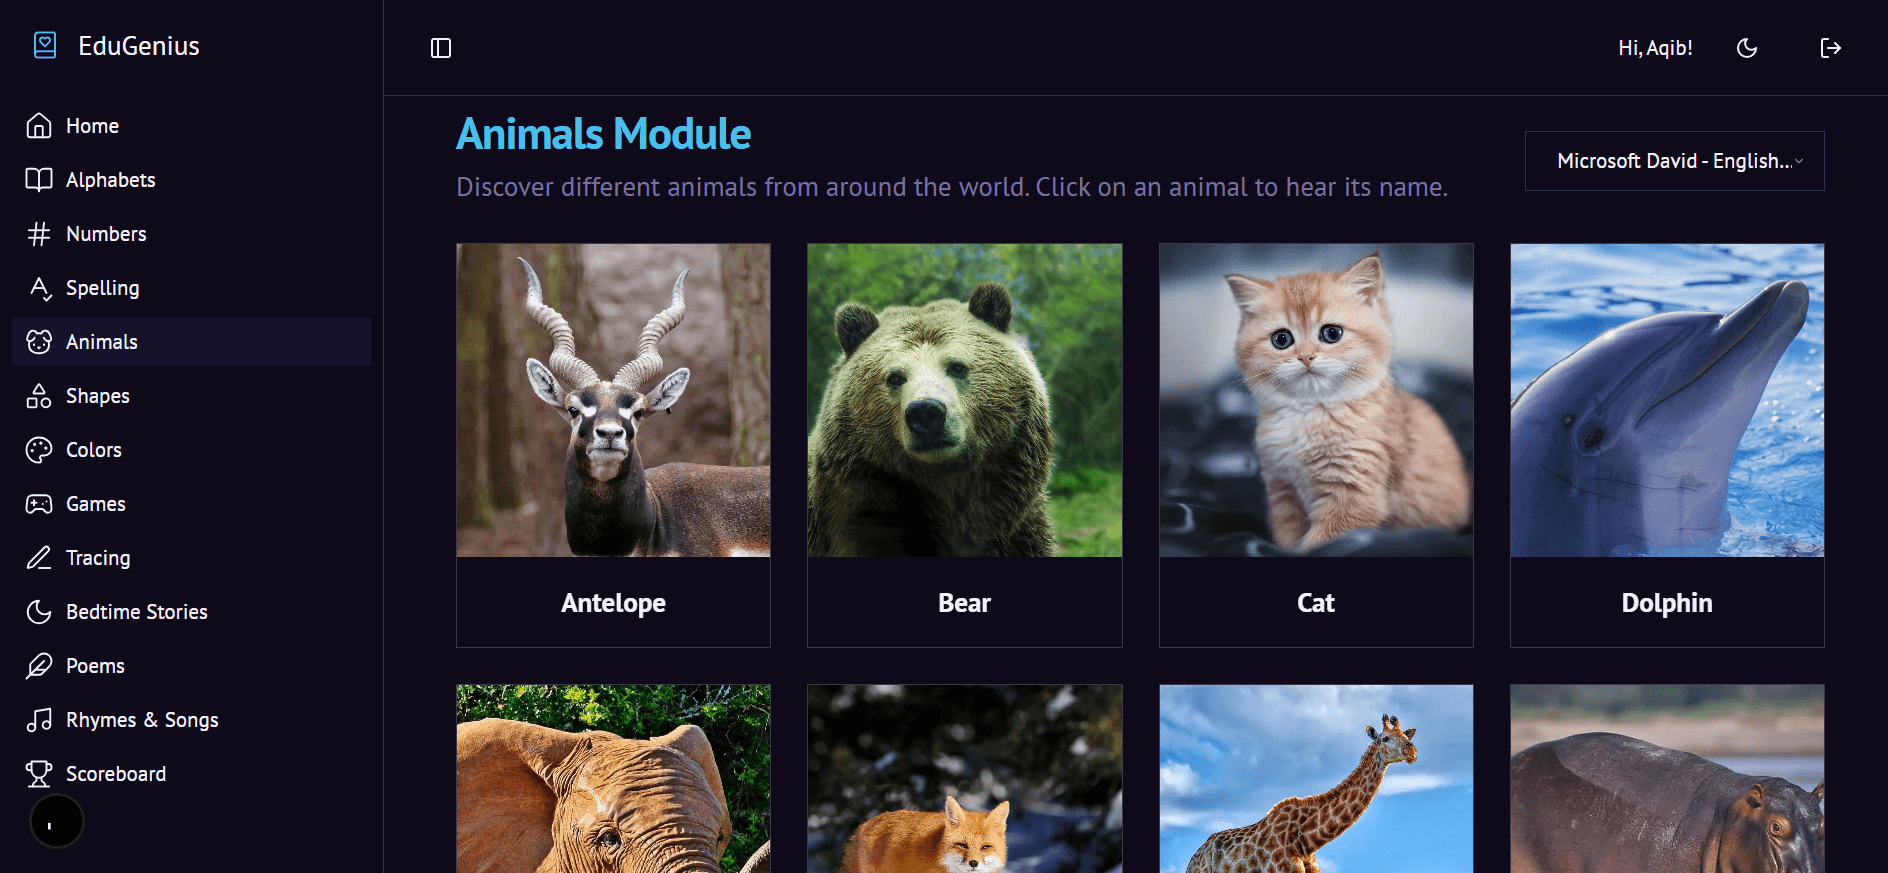
Task: Click the EduGenius logo icon
Action: 45,45
